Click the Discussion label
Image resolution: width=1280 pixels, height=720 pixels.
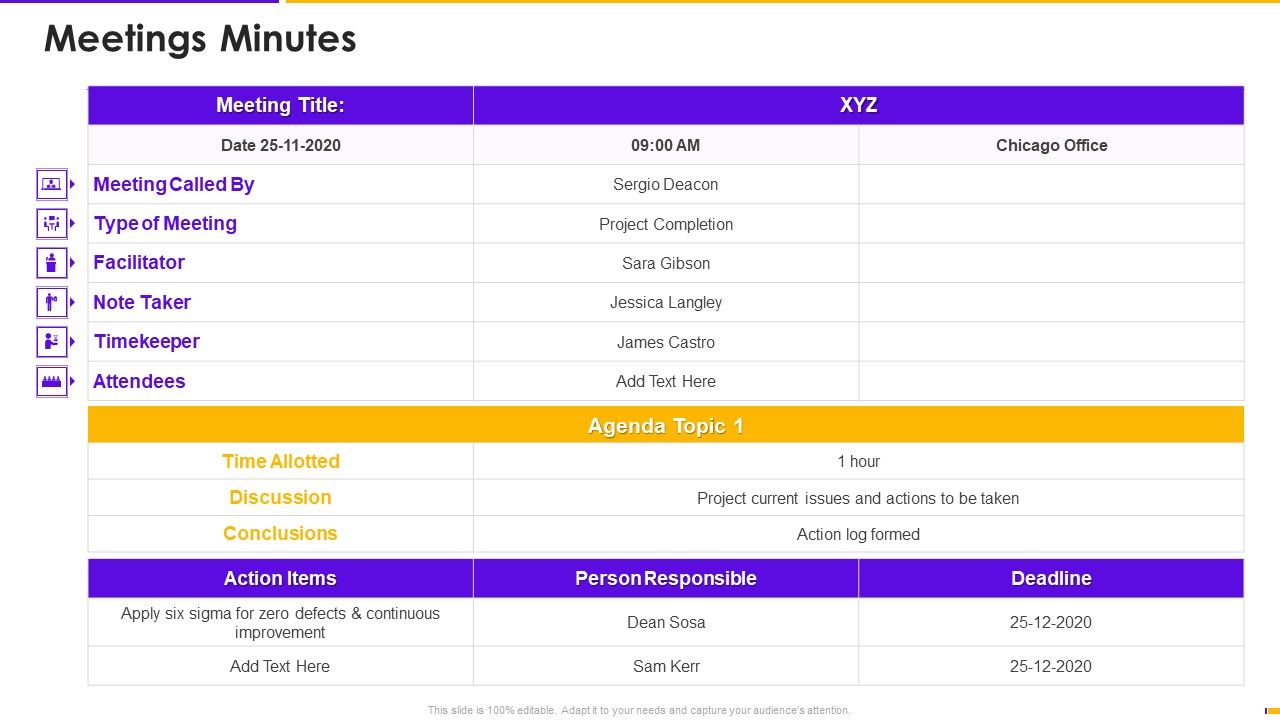(x=281, y=497)
